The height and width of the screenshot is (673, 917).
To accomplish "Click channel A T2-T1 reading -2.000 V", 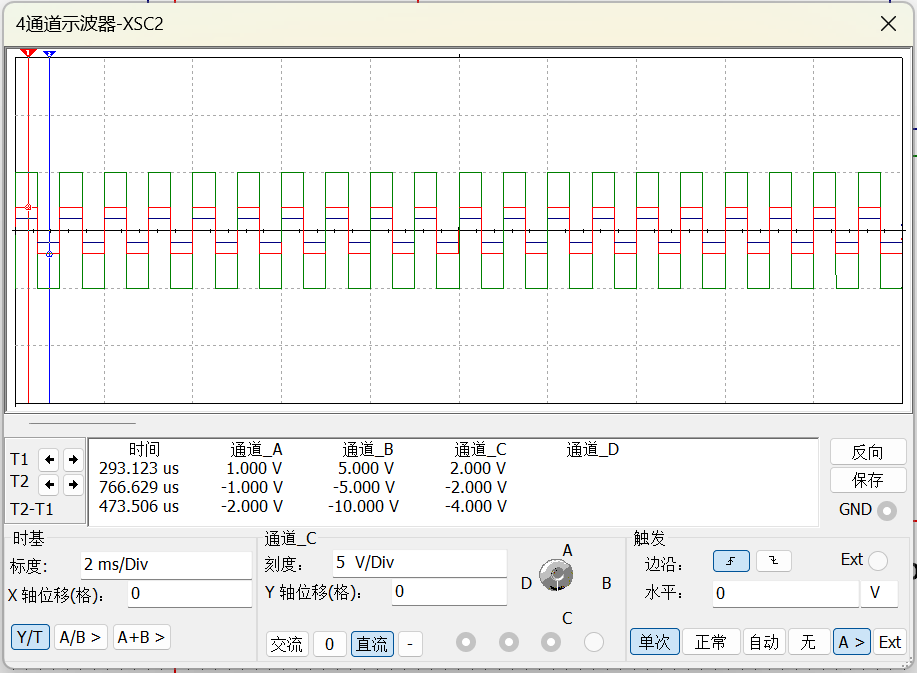I will pos(251,506).
